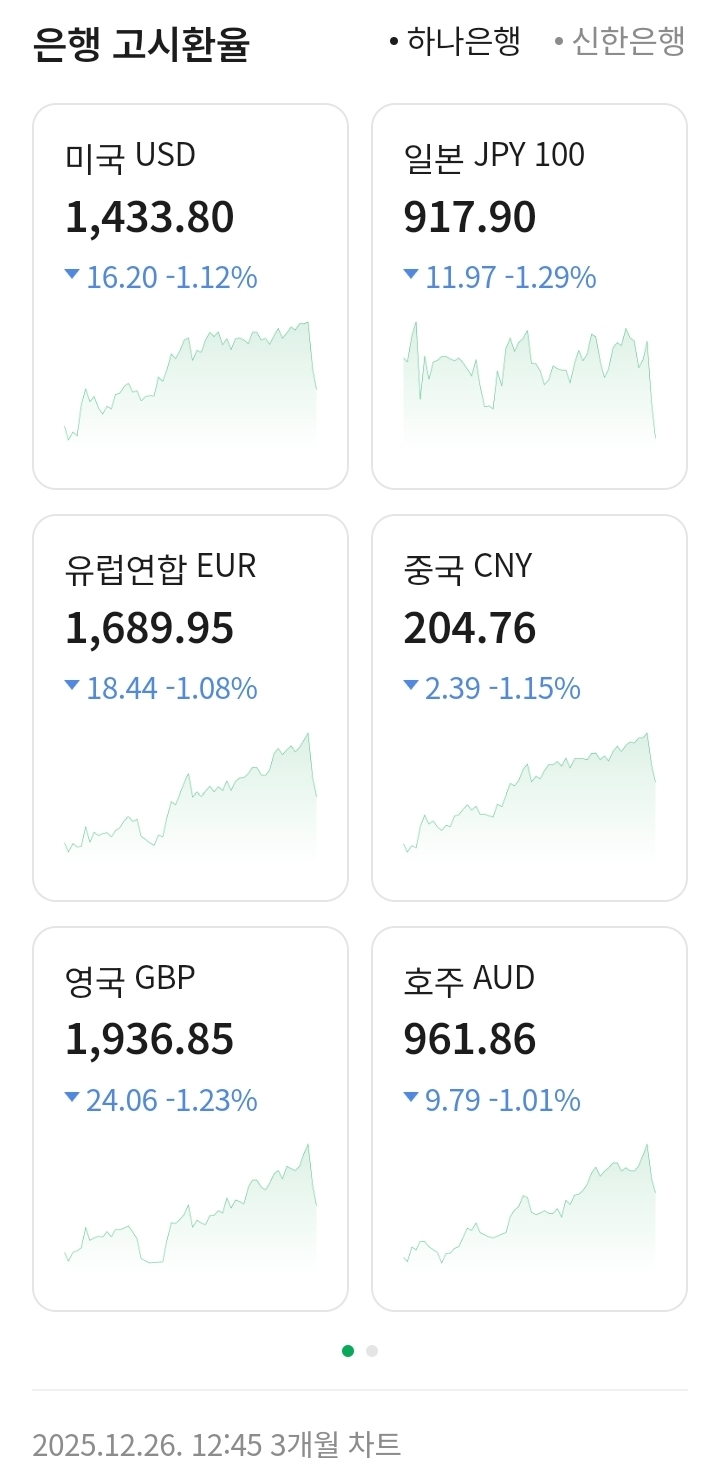Image resolution: width=720 pixels, height=1478 pixels.
Task: Click the 유럽연합 EUR card title
Action: [160, 567]
